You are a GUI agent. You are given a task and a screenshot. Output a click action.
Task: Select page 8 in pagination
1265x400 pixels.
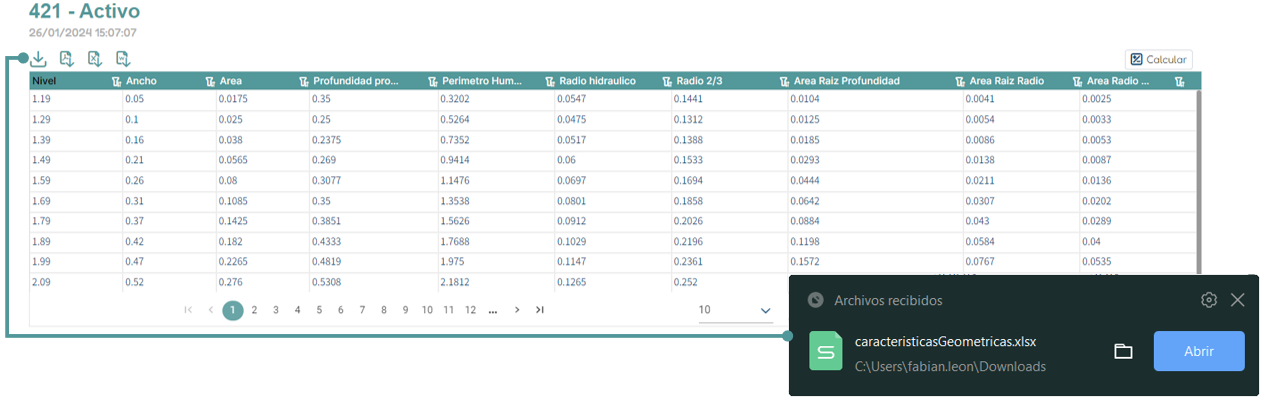click(x=384, y=310)
